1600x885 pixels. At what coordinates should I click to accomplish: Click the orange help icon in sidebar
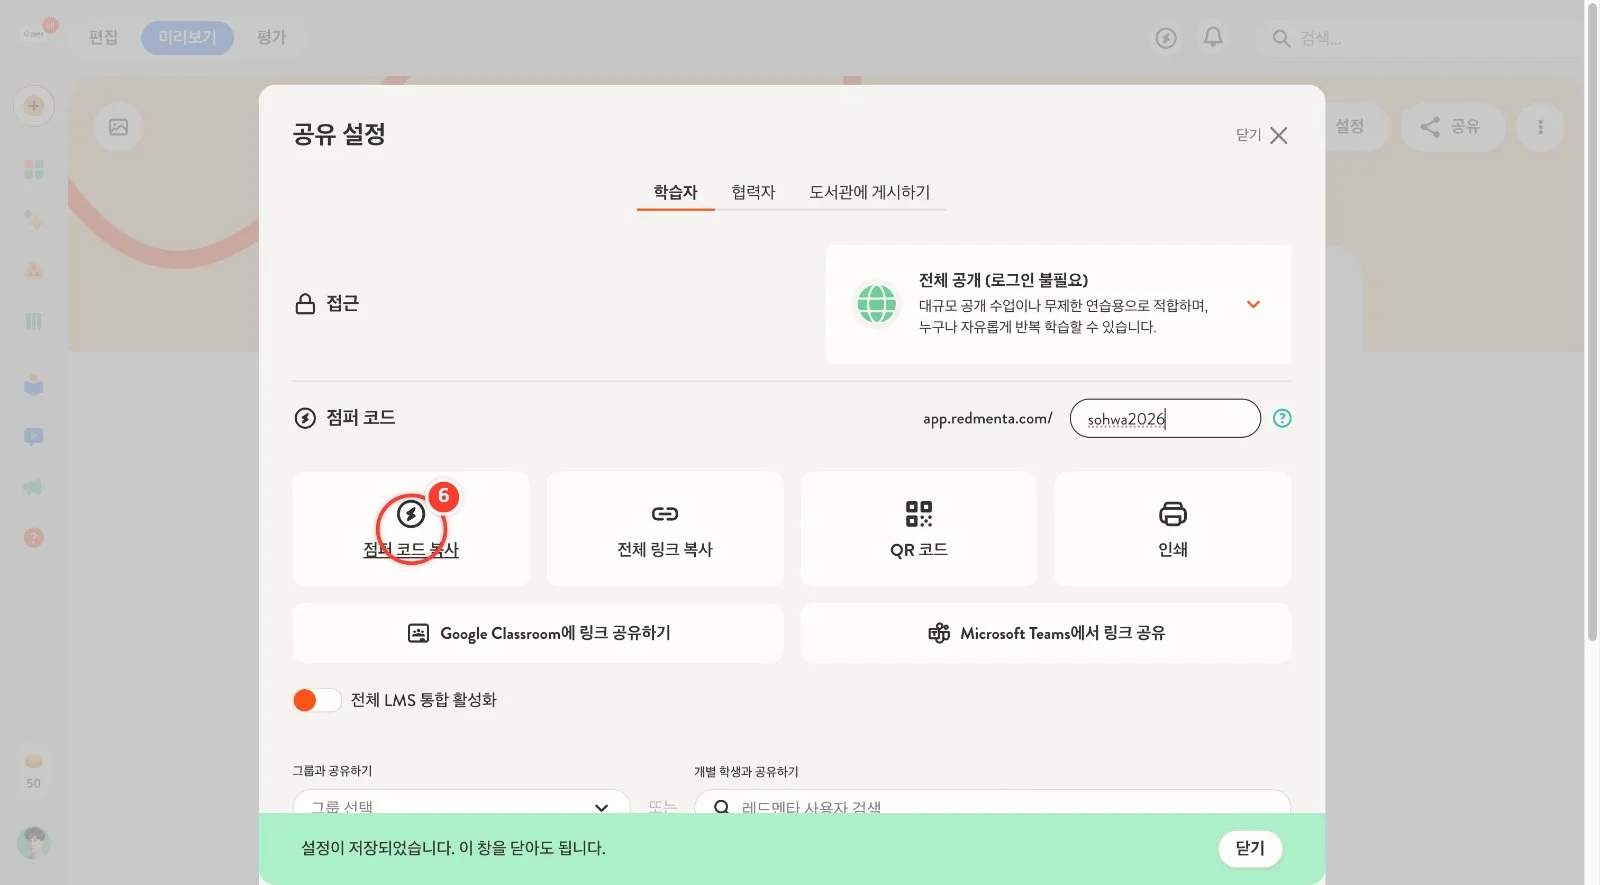[x=34, y=538]
